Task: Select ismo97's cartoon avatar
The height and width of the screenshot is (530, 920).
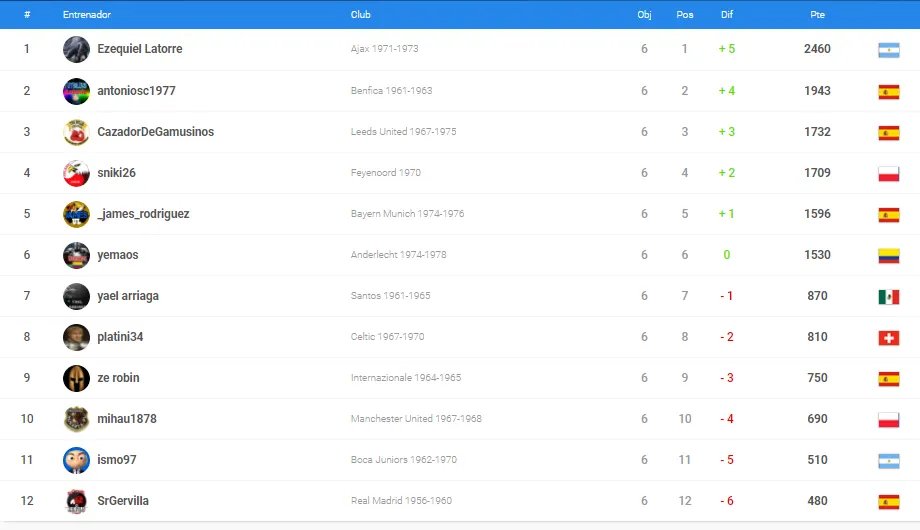Action: 76,460
